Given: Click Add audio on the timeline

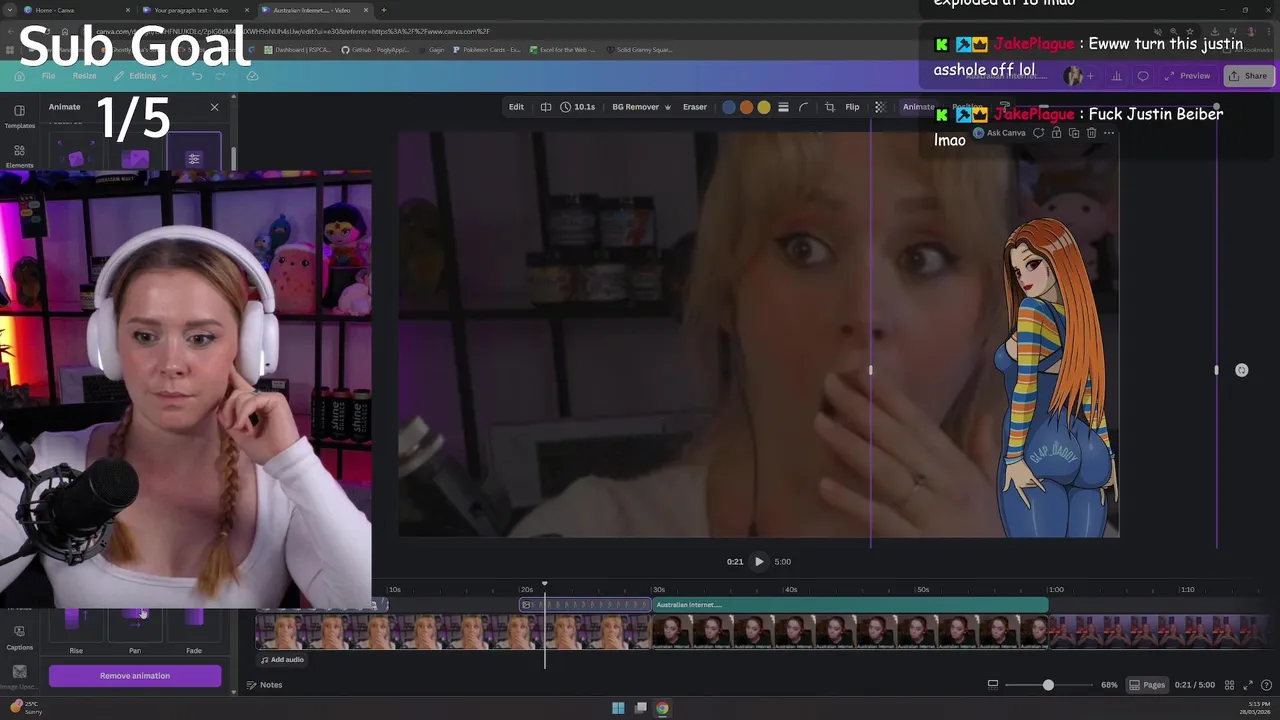Looking at the screenshot, I should pos(282,660).
